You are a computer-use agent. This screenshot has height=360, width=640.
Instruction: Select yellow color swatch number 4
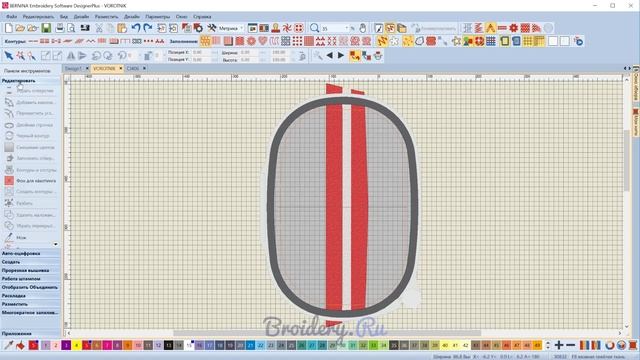pos(76,345)
